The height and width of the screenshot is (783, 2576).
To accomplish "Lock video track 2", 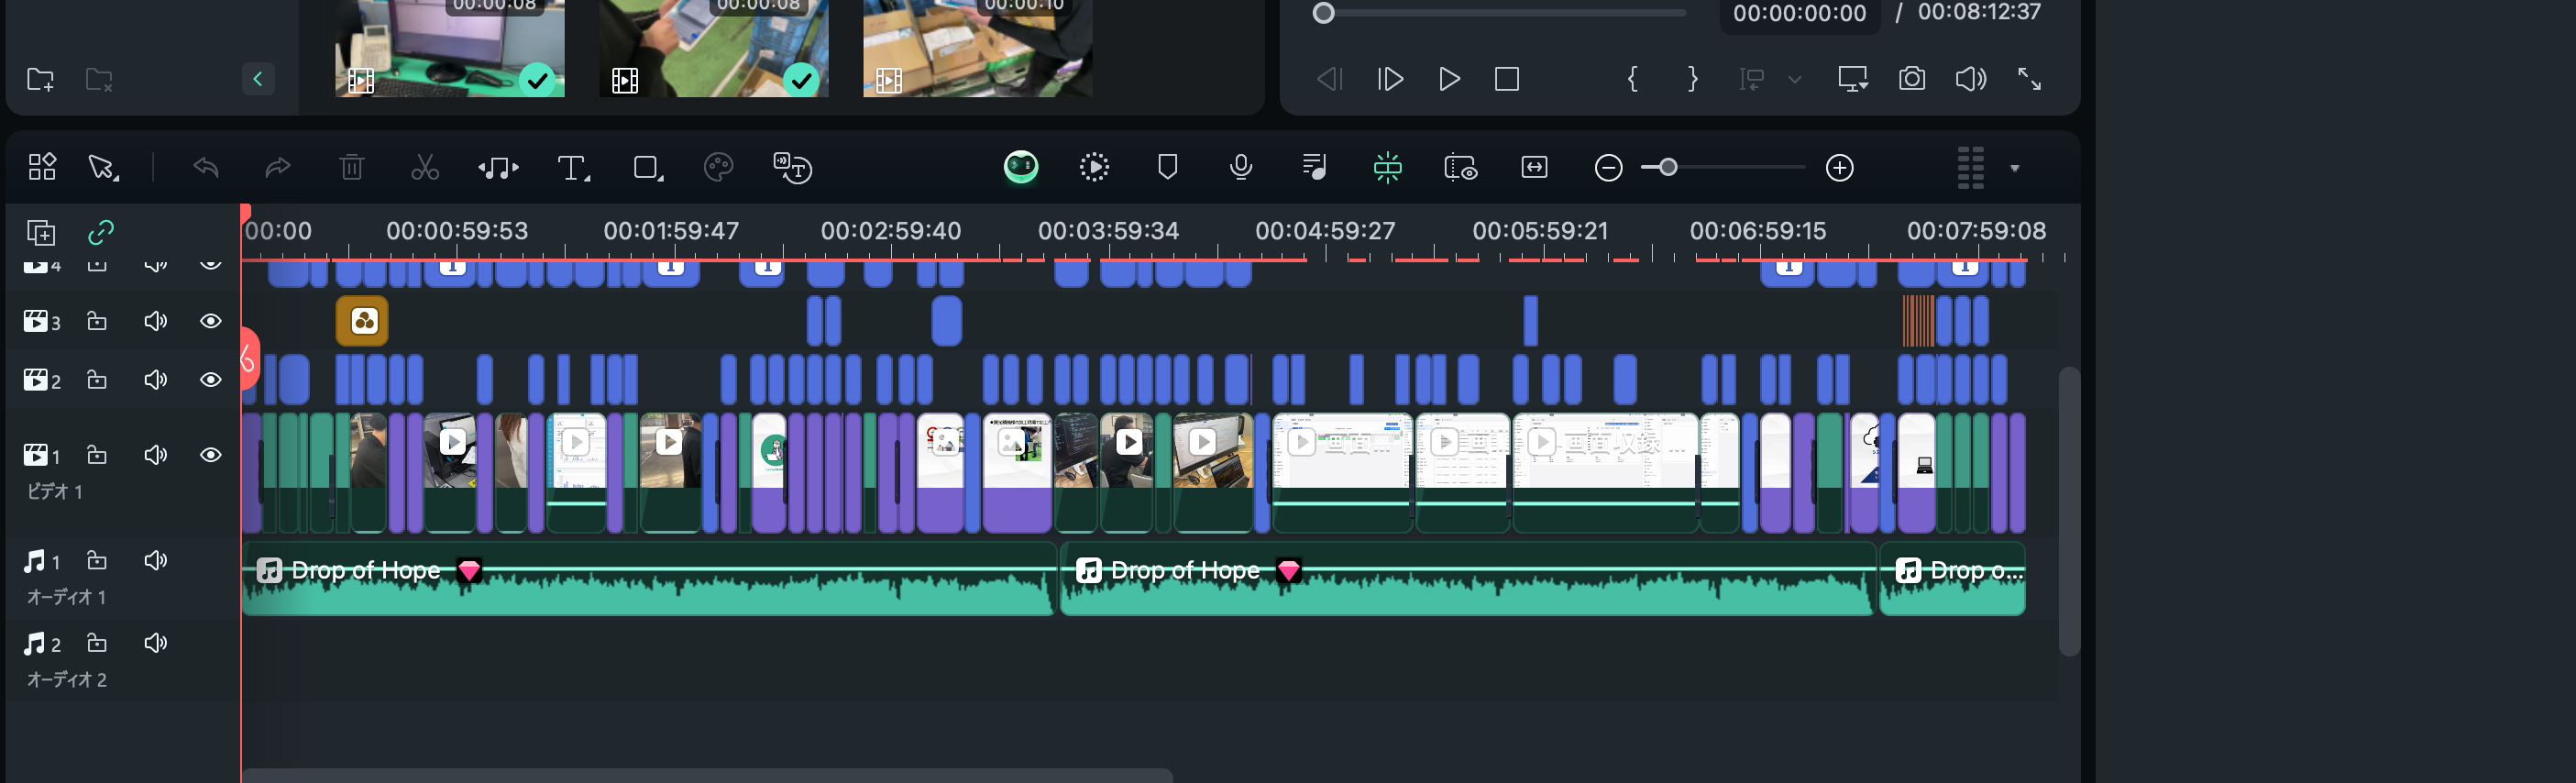I will 97,380.
